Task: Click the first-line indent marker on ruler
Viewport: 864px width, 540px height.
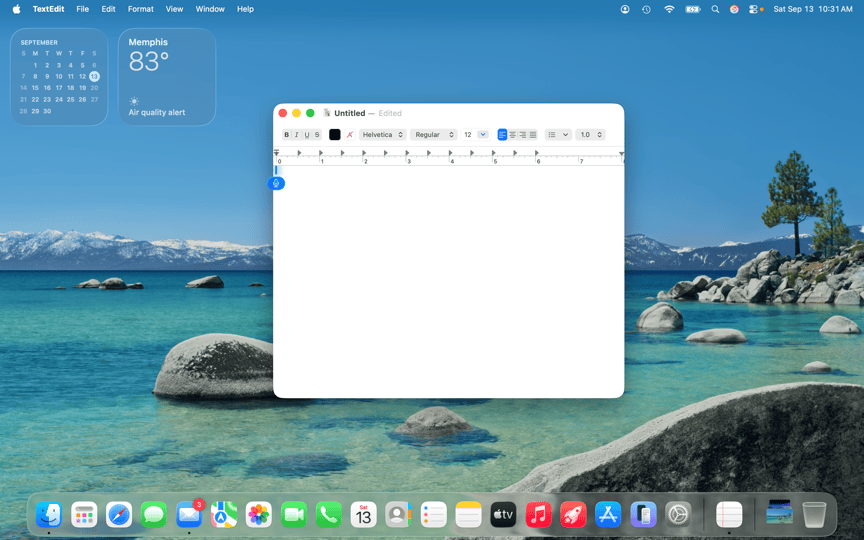Action: click(276, 151)
